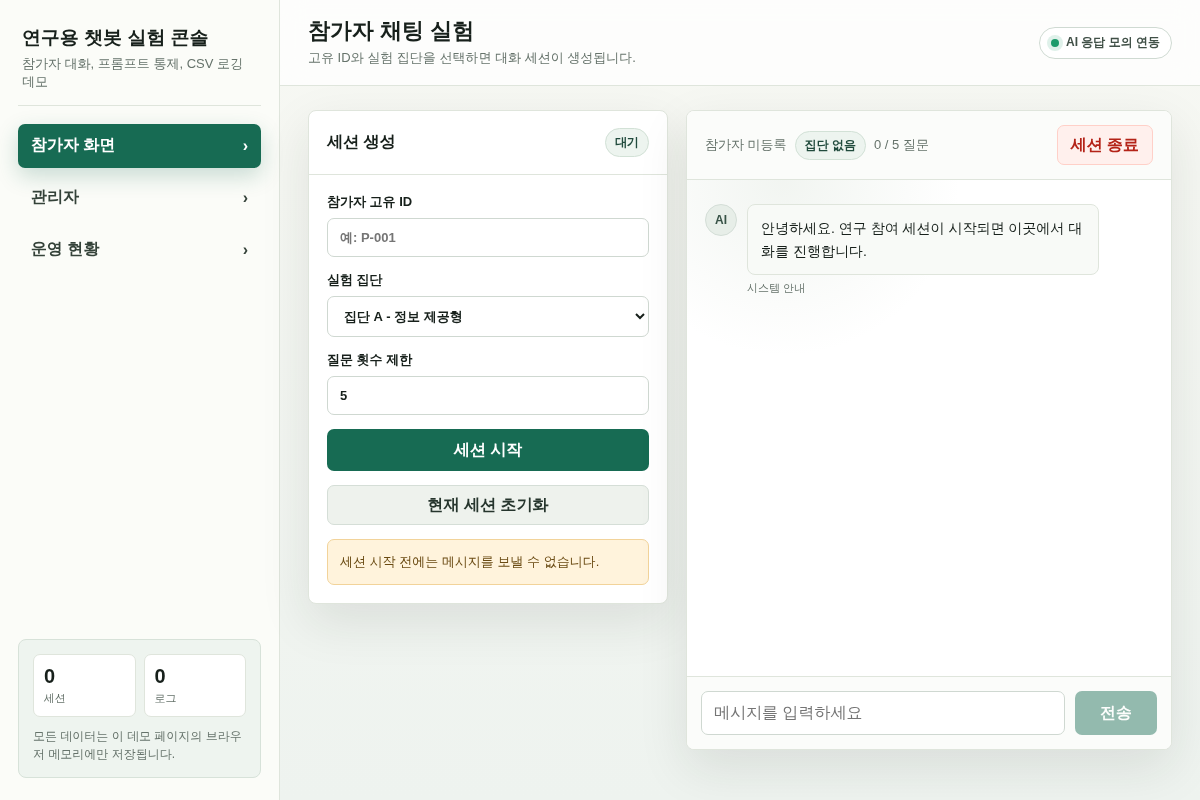Click the AI greeting message bubble
Image resolution: width=1200 pixels, height=800 pixels.
tap(923, 240)
